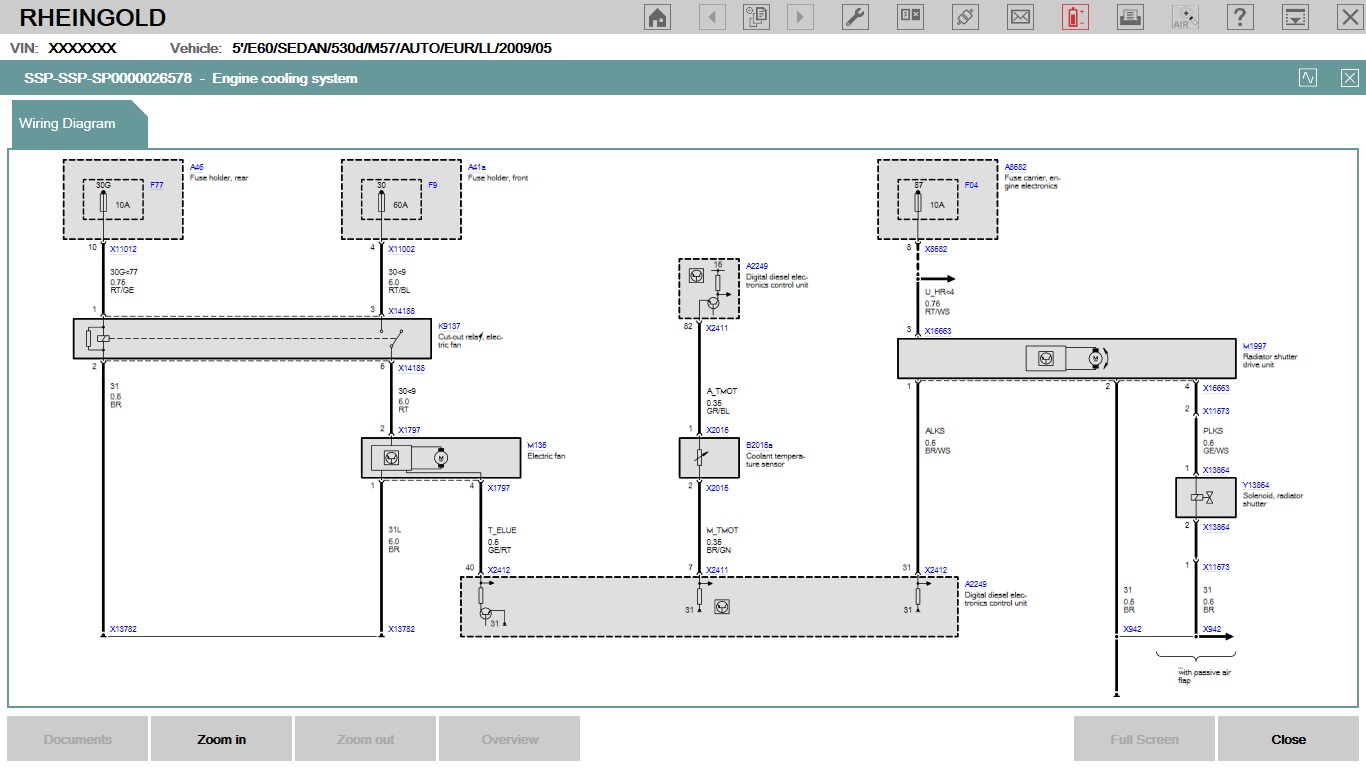Open the document history list icon

tap(756, 17)
